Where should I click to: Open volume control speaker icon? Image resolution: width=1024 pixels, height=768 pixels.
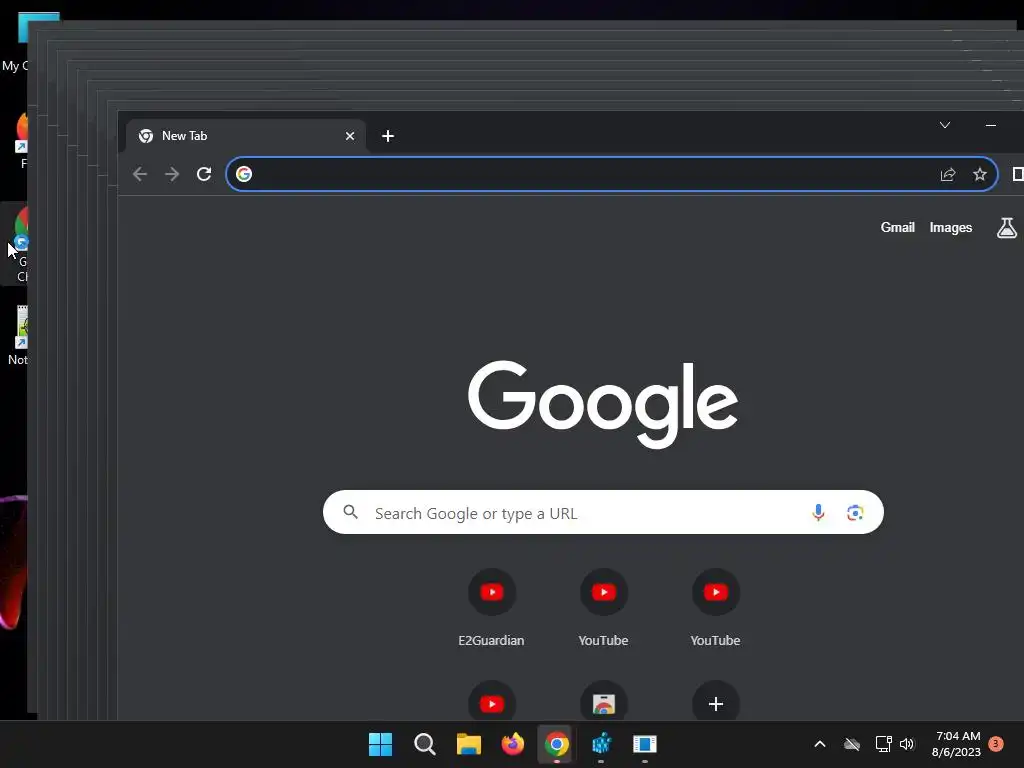pos(907,744)
